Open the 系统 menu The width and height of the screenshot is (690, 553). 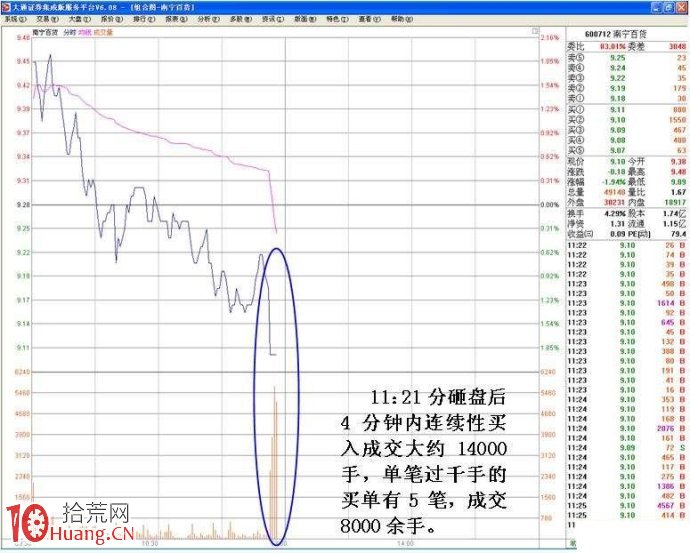15,19
